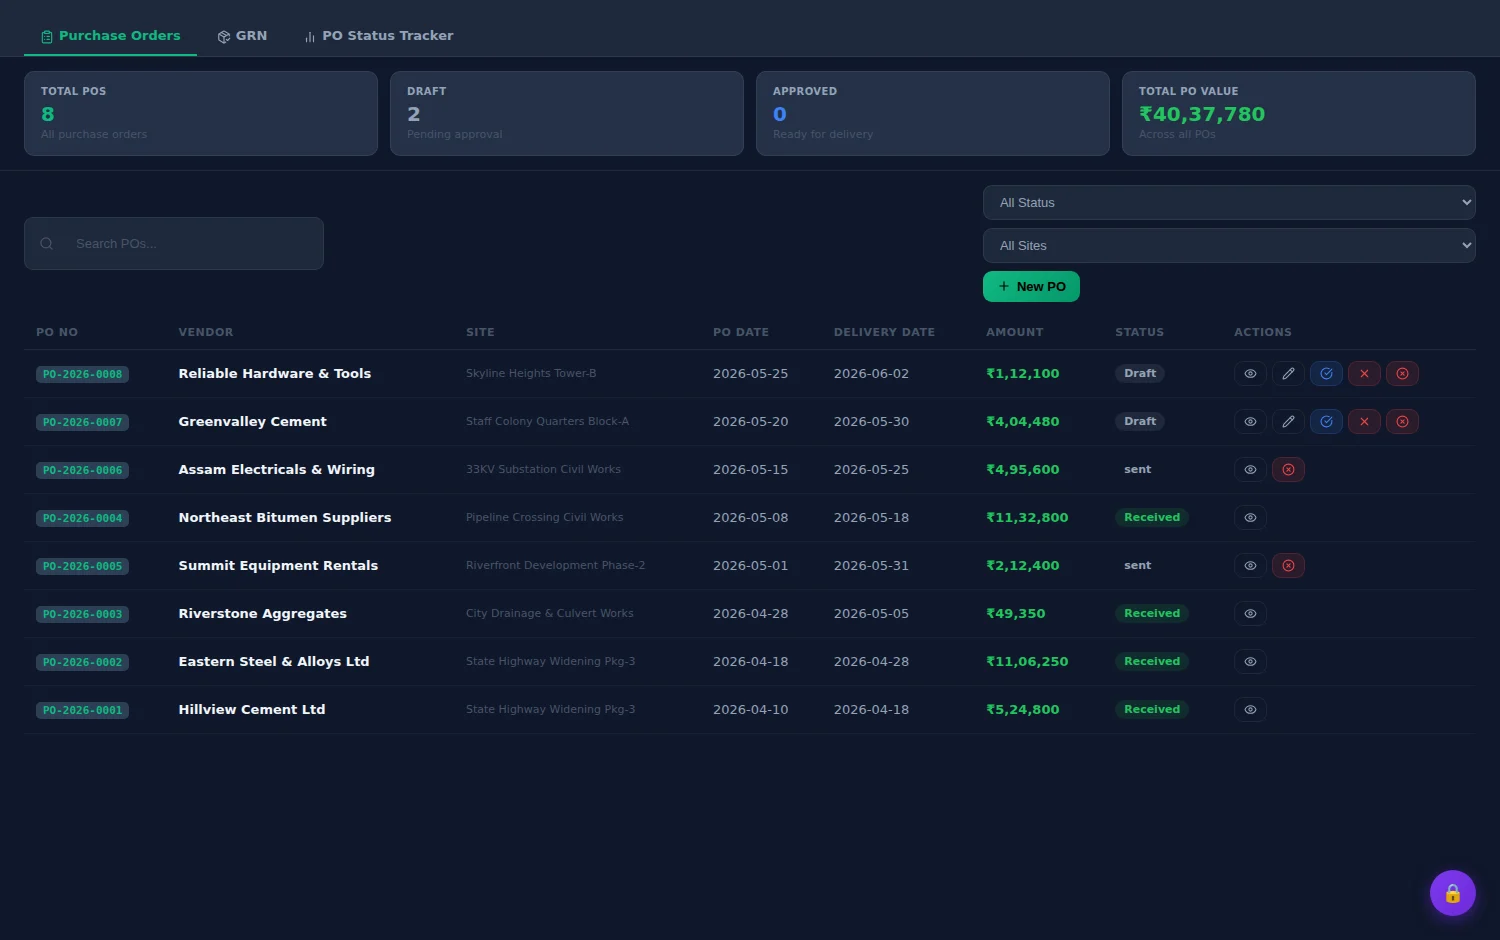Click vendor name Eastern Steel & Alloys Ltd
Viewport: 1500px width, 940px height.
point(274,661)
